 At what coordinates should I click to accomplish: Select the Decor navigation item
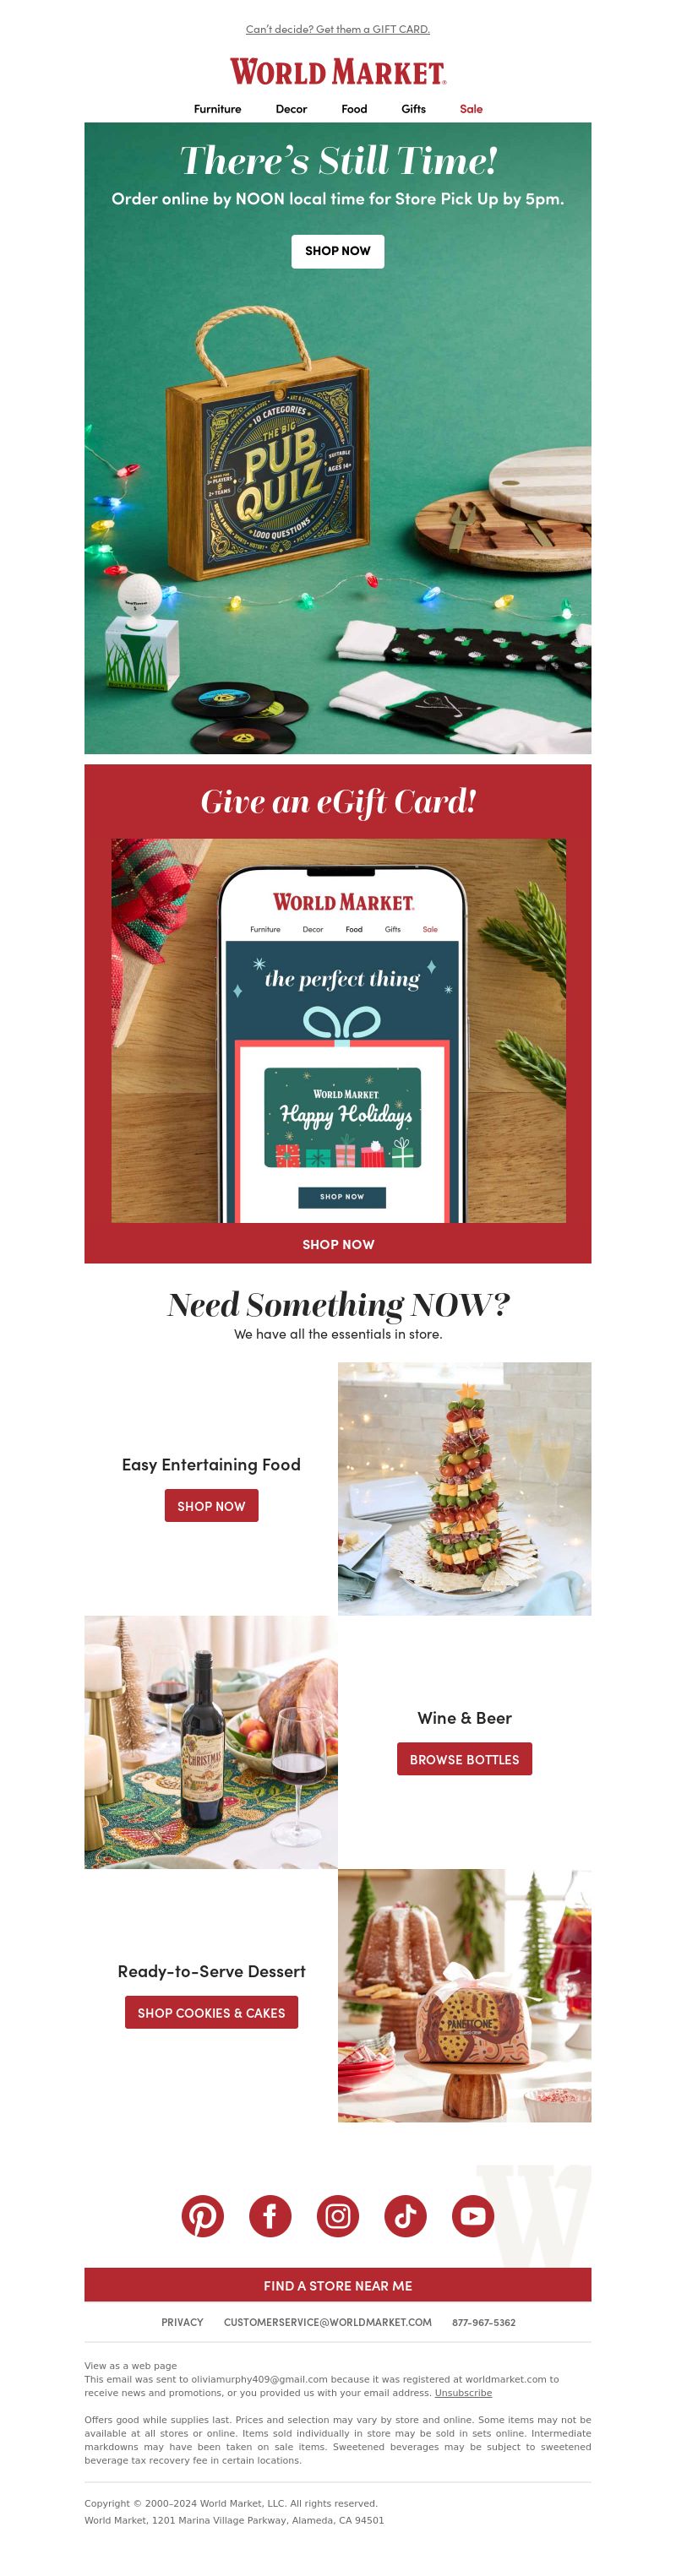tap(291, 109)
